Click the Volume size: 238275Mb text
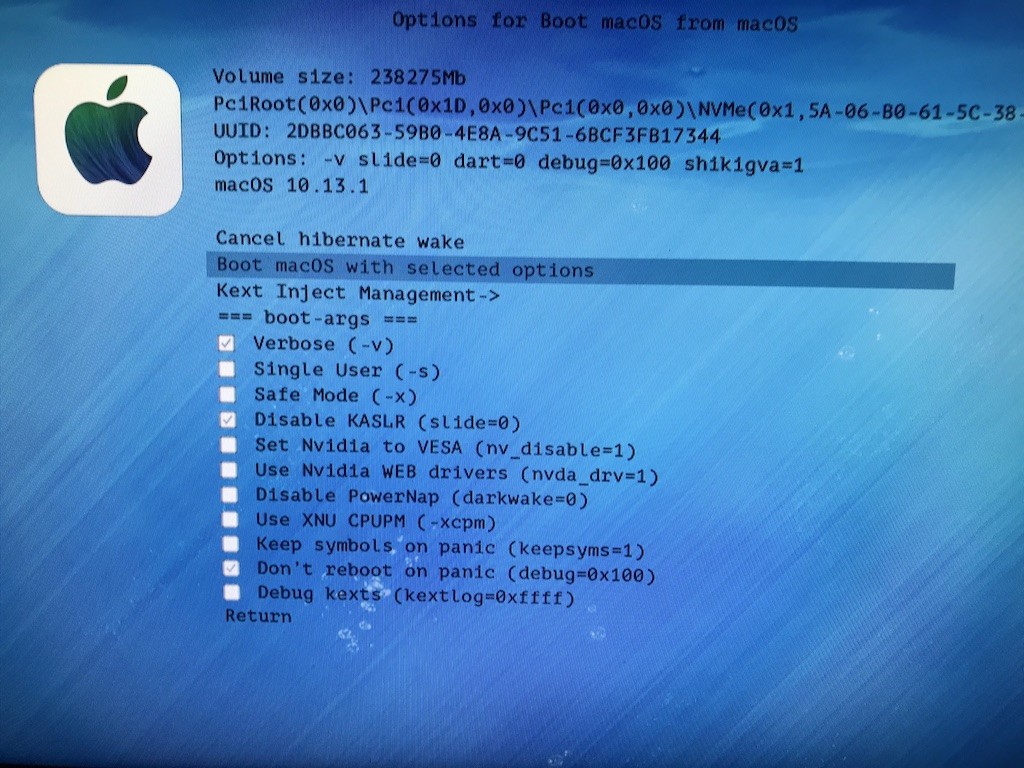 click(339, 77)
